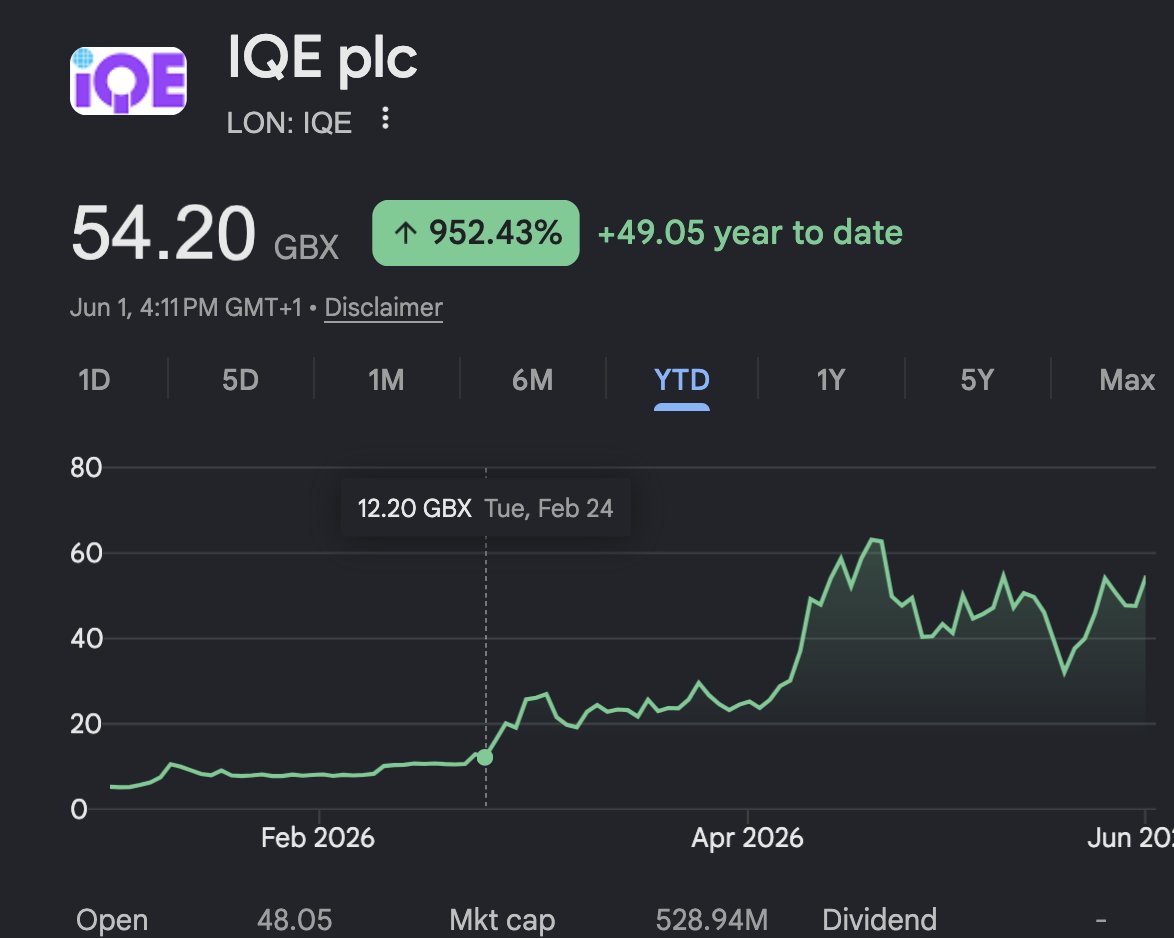Click the Mkt cap label
Viewport: 1174px width, 938px height.
click(502, 920)
